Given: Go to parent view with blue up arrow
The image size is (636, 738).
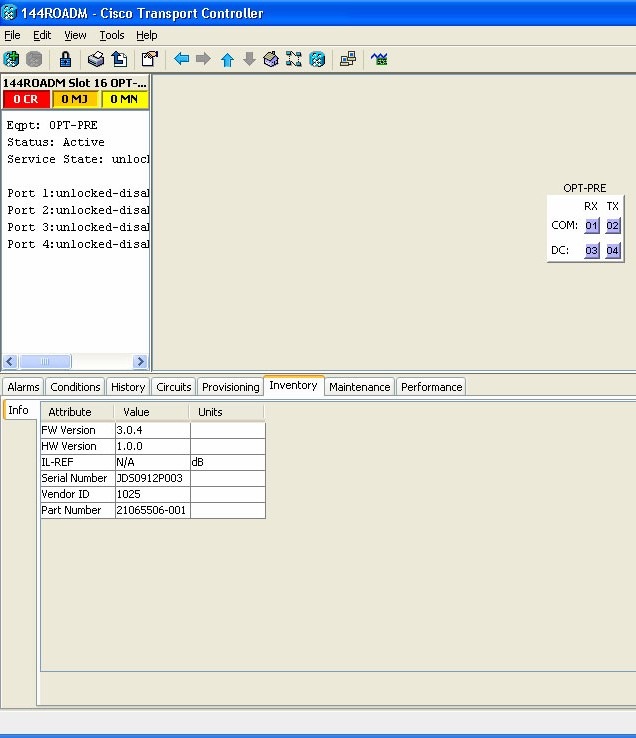Looking at the screenshot, I should point(227,60).
